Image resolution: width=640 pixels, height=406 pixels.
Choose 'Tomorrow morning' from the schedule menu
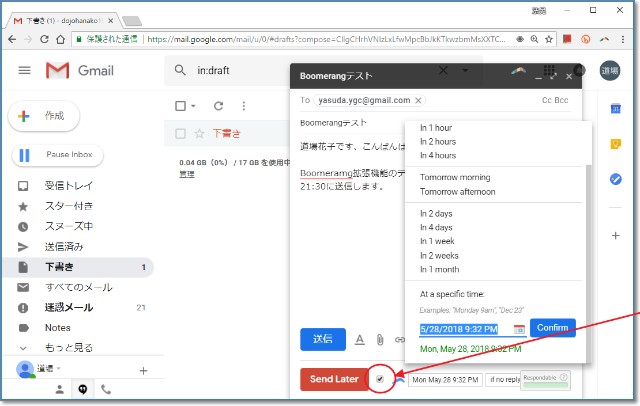455,177
